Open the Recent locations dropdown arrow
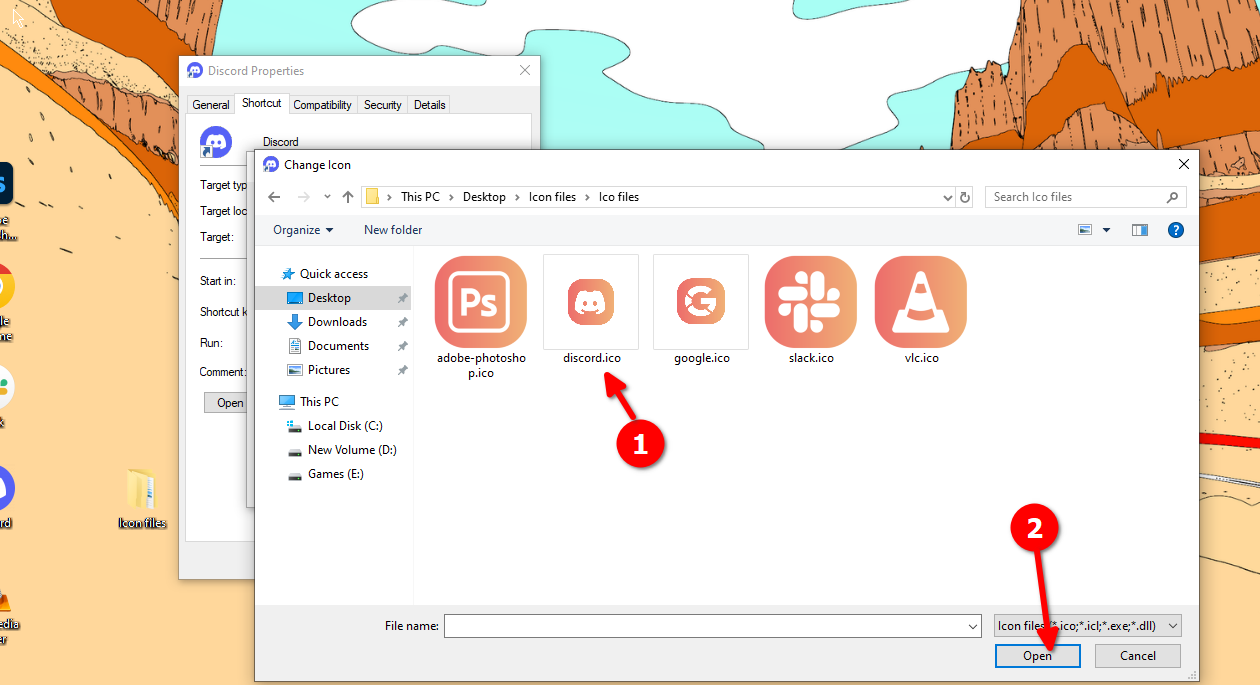1260x685 pixels. point(326,198)
